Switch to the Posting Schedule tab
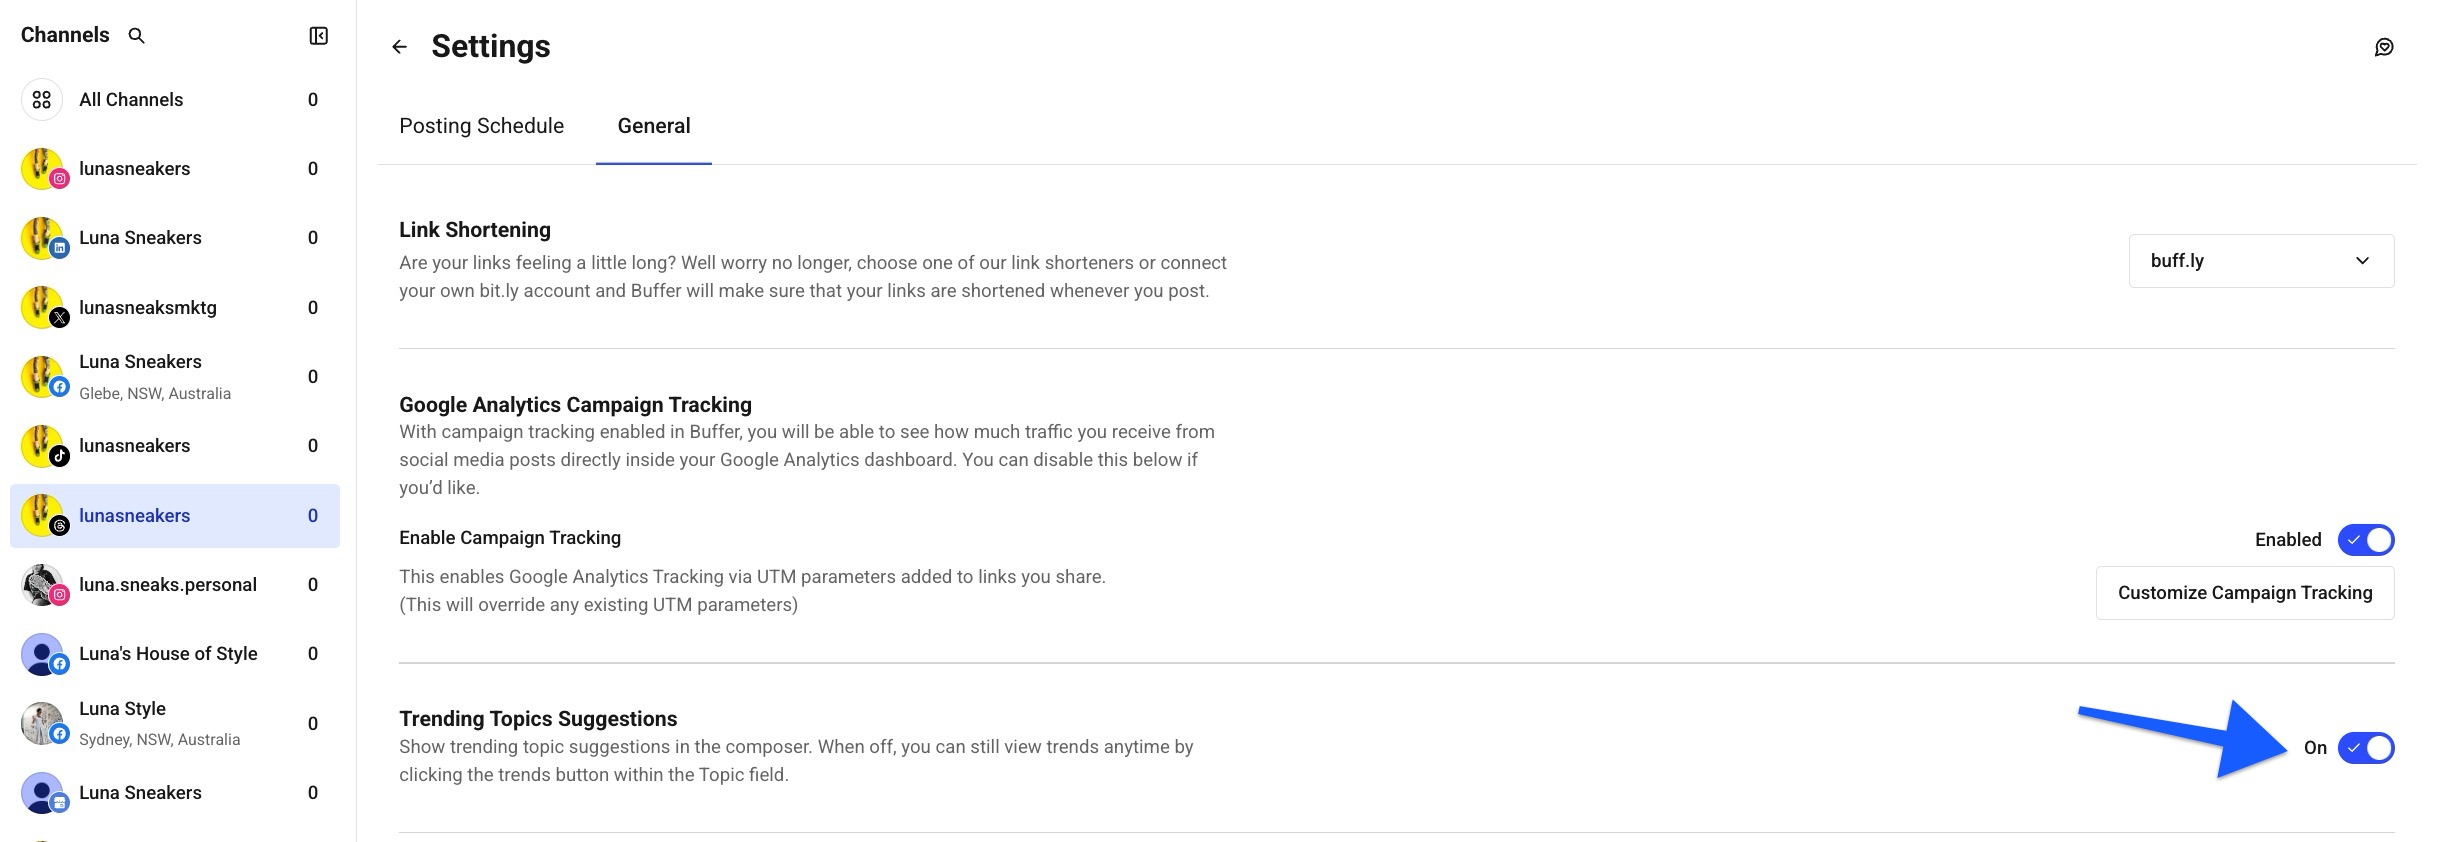Viewport: 2438px width, 842px height. (x=481, y=126)
